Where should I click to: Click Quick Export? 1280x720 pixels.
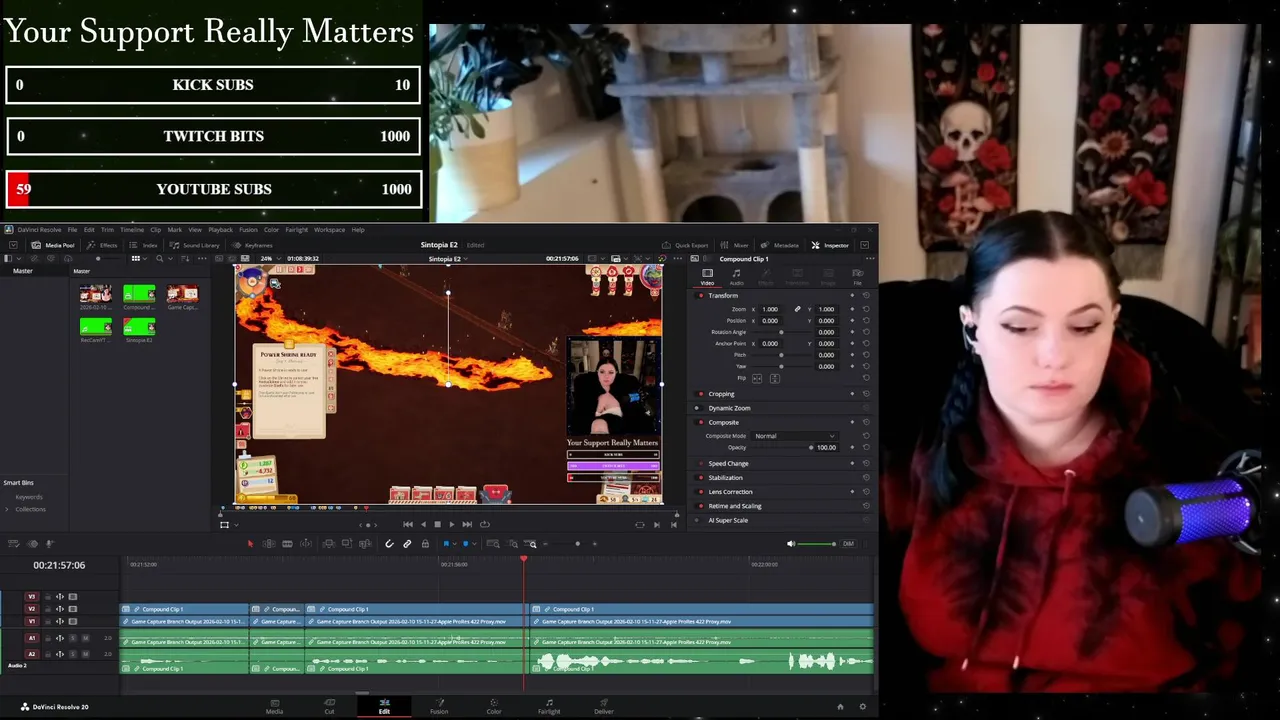pos(685,245)
